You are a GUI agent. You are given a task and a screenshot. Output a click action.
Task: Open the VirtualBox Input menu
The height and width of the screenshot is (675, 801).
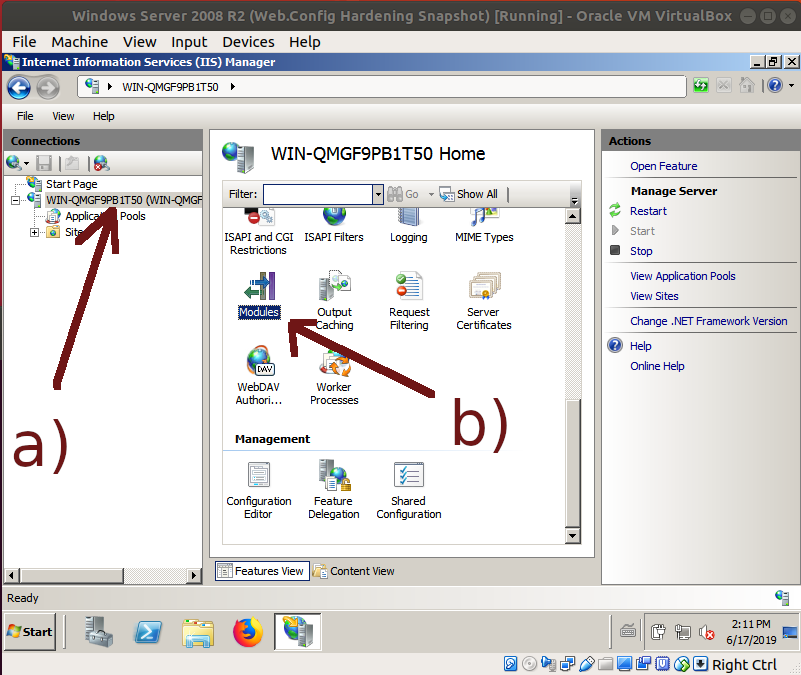click(189, 42)
